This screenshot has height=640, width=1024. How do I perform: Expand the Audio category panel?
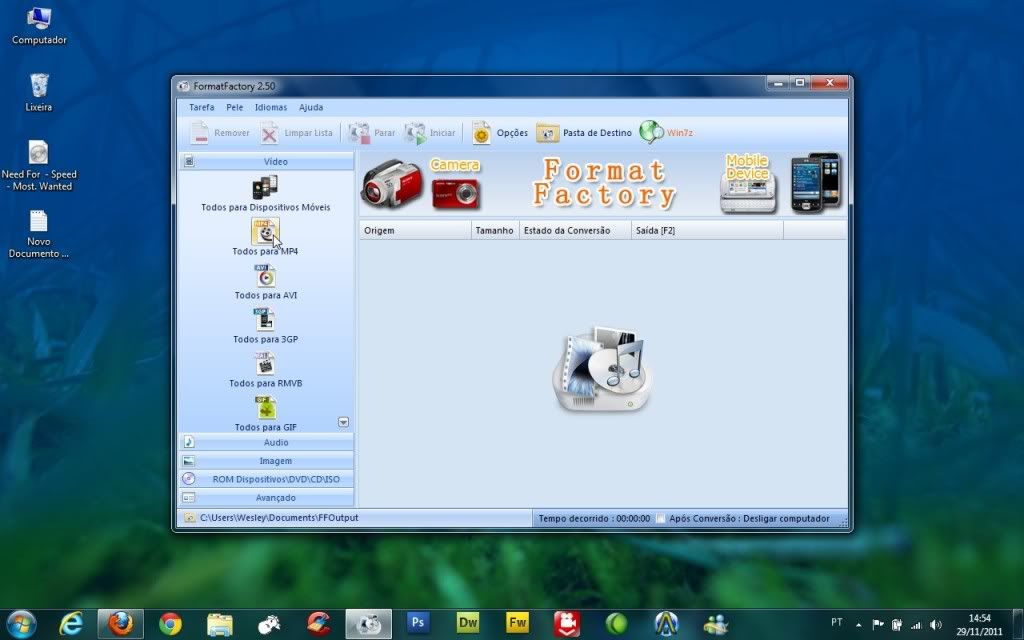click(x=266, y=442)
